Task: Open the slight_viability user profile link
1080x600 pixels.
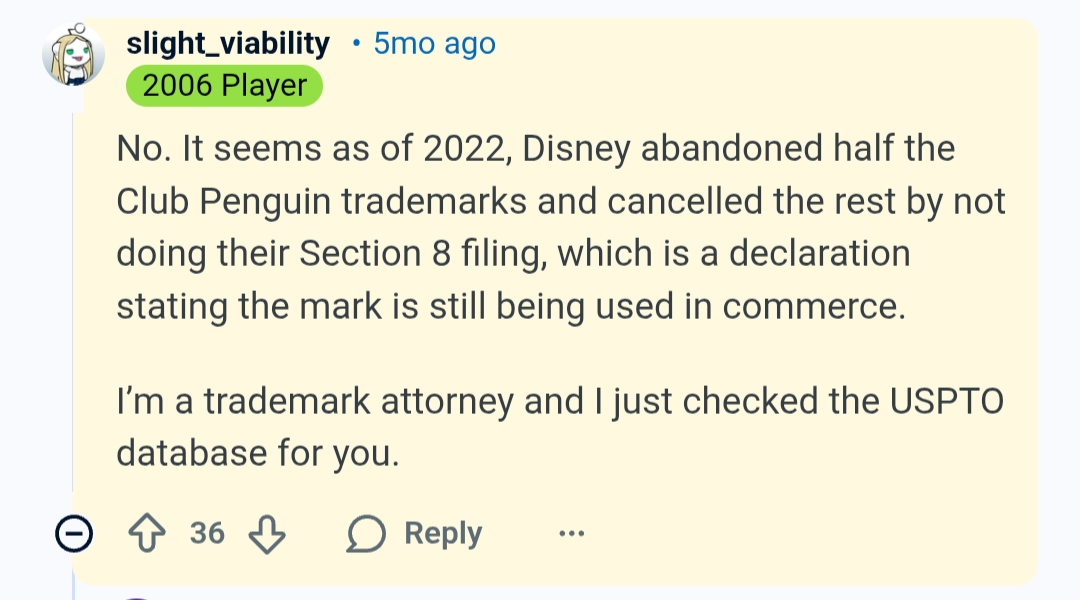Action: pyautogui.click(x=227, y=44)
